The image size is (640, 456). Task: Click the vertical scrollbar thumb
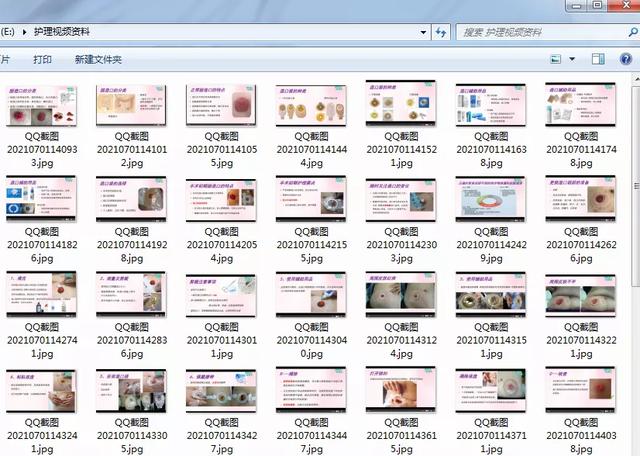coord(636,186)
